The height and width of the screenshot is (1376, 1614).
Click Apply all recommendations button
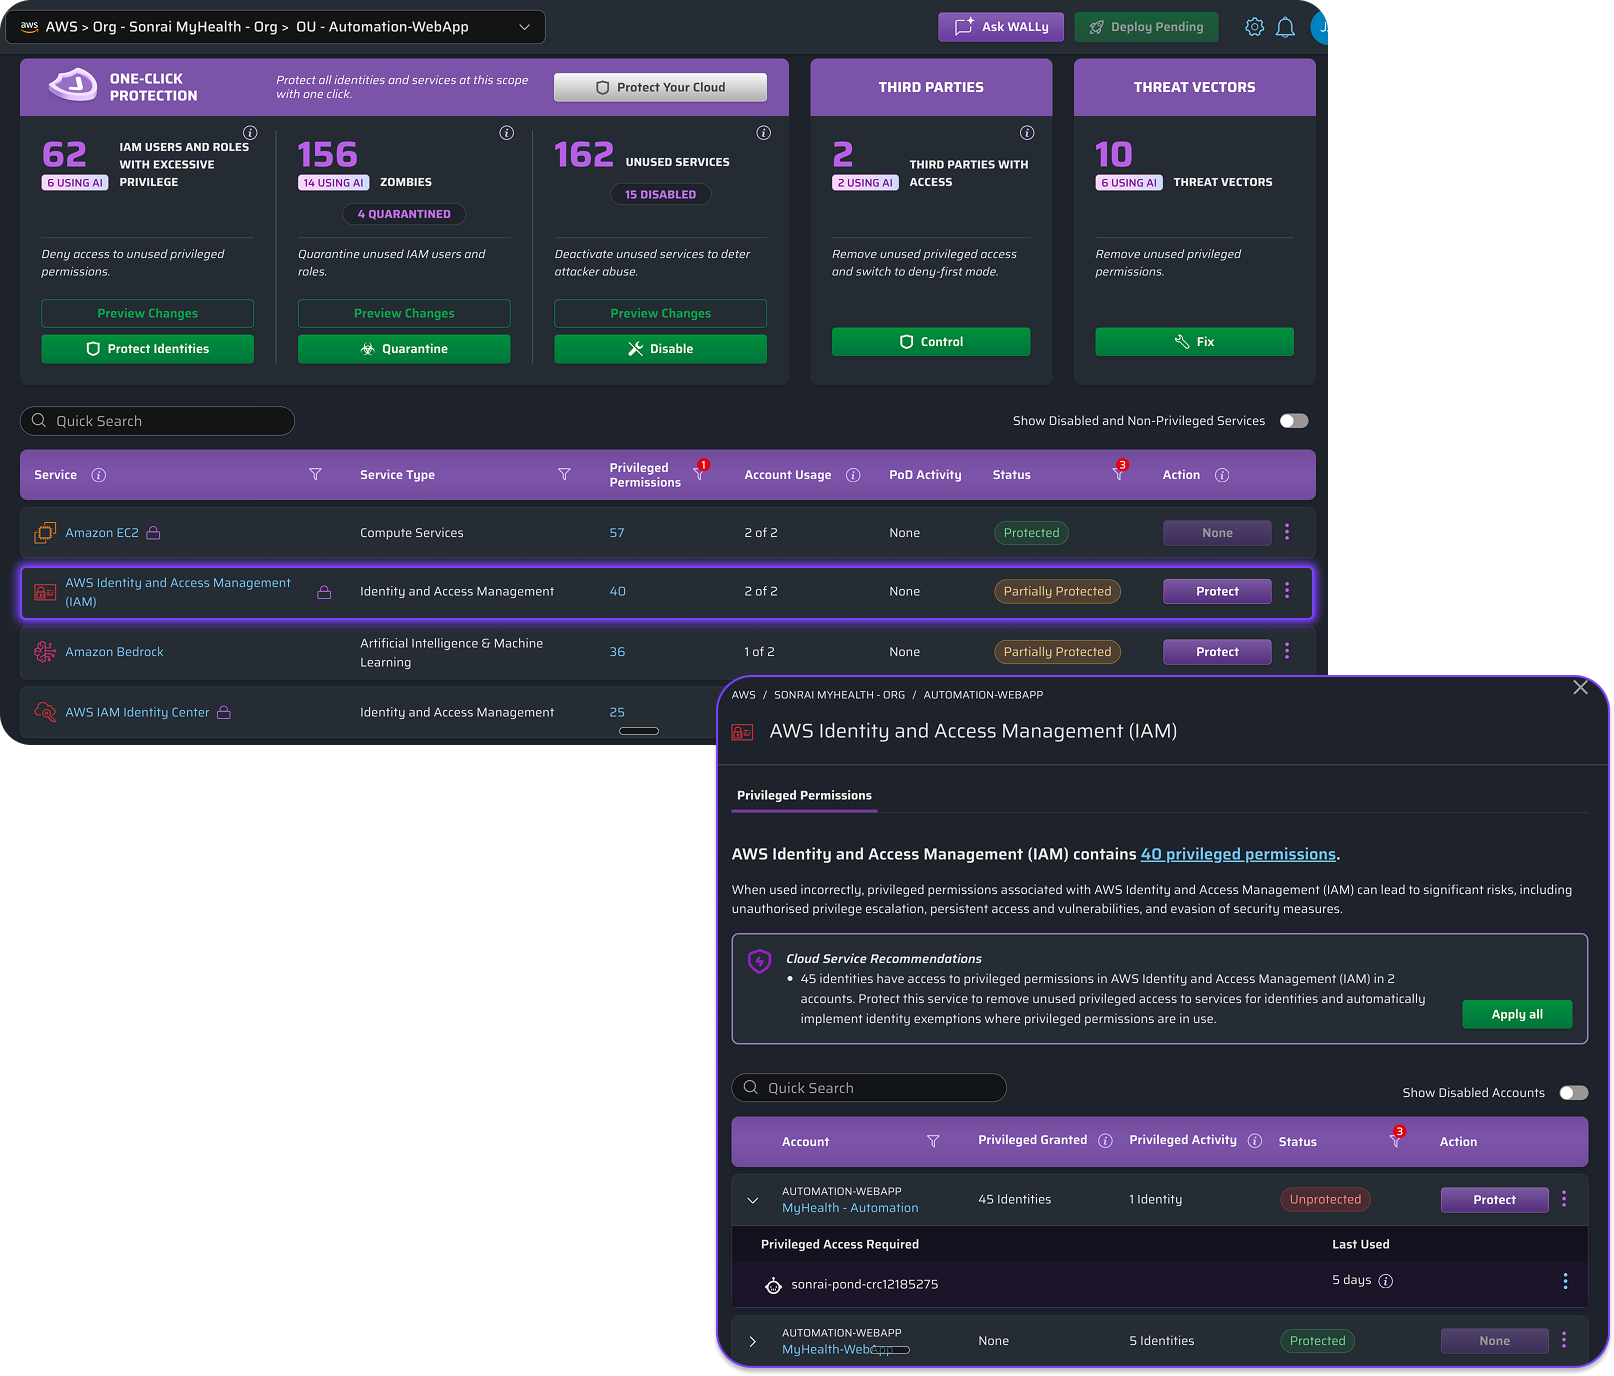pos(1517,1014)
